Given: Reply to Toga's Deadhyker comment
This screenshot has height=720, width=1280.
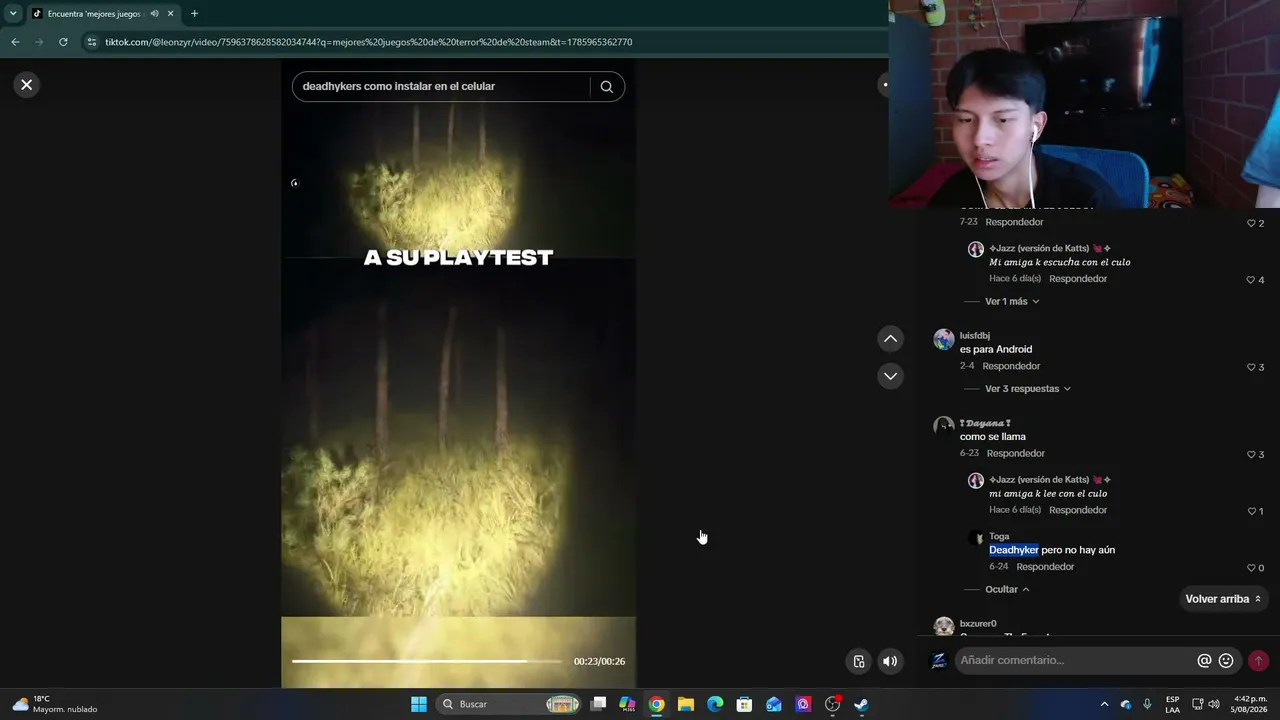Looking at the screenshot, I should click(1045, 567).
